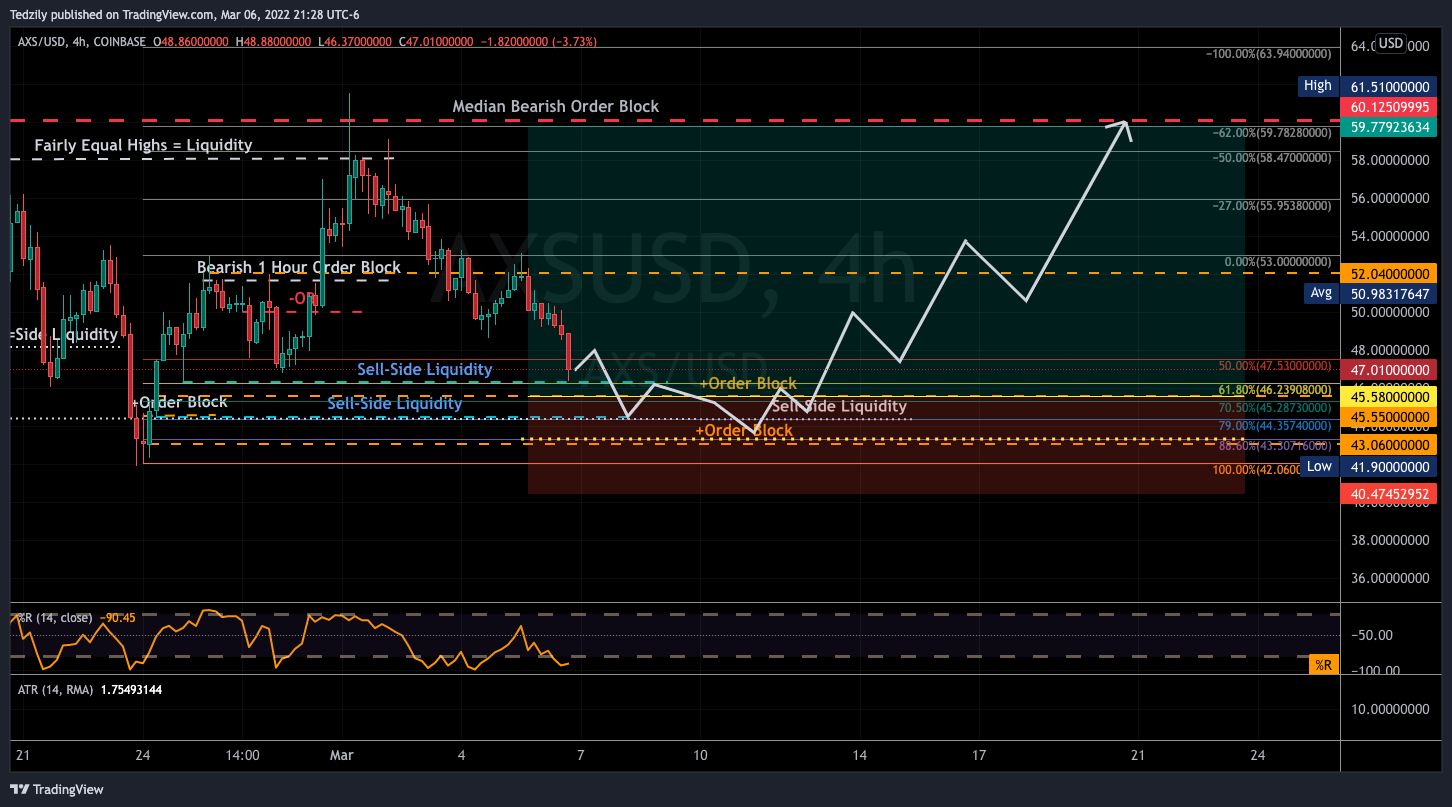The height and width of the screenshot is (807, 1452).
Task: Click the −100.00 value on %R scale
Action: 1374,670
